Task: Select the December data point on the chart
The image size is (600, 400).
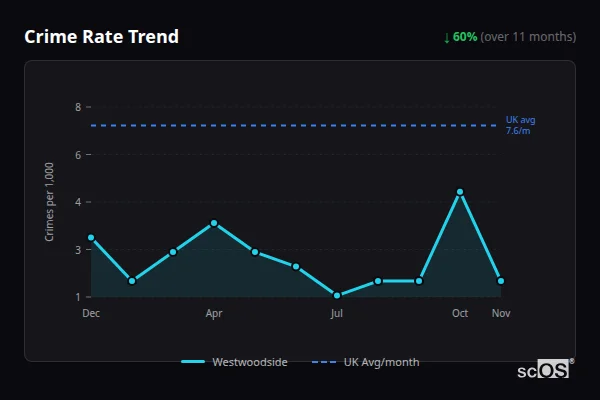Action: pyautogui.click(x=91, y=238)
